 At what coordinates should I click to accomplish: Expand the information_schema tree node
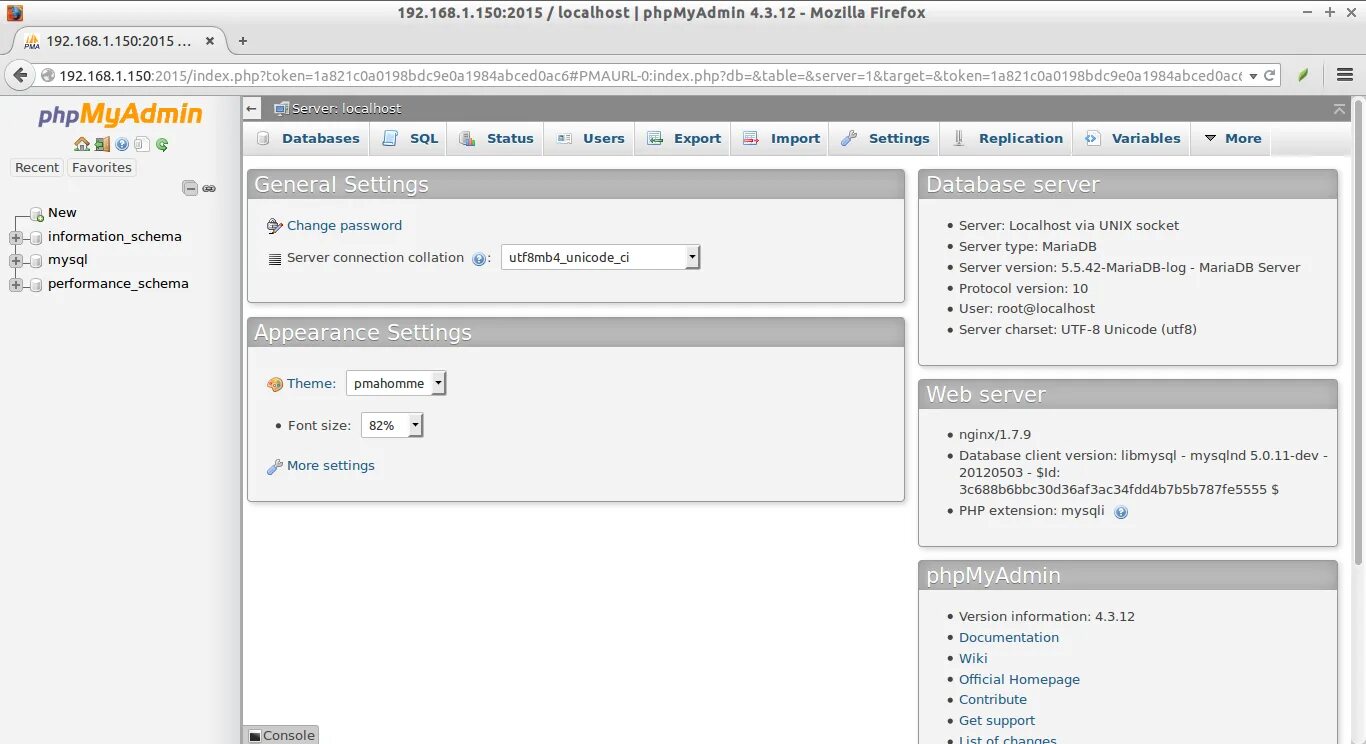[16, 237]
